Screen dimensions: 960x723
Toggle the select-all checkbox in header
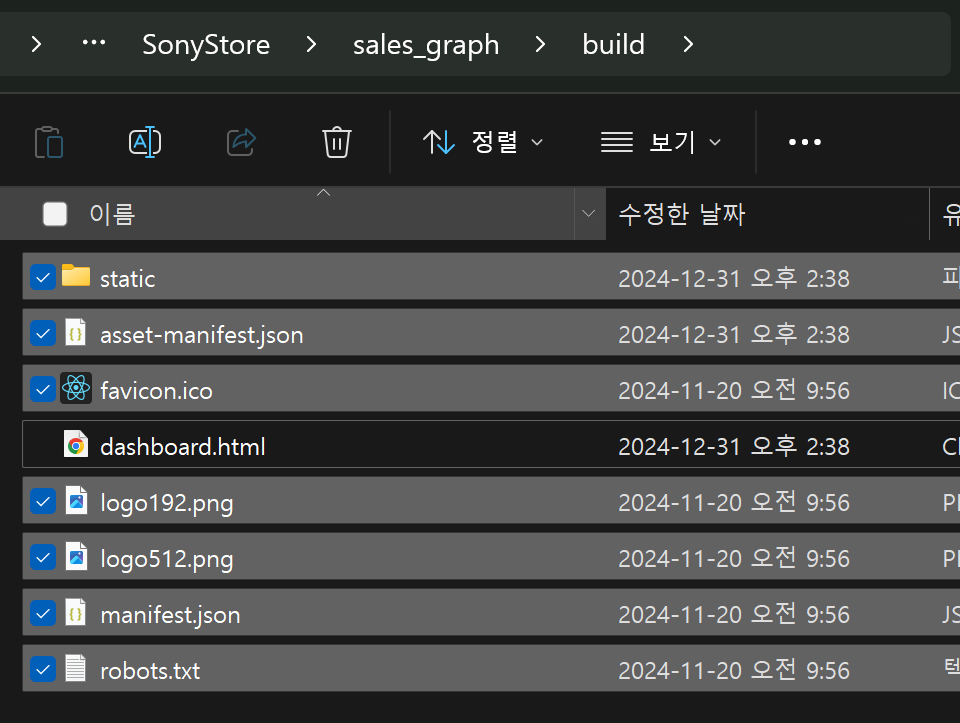pos(55,214)
